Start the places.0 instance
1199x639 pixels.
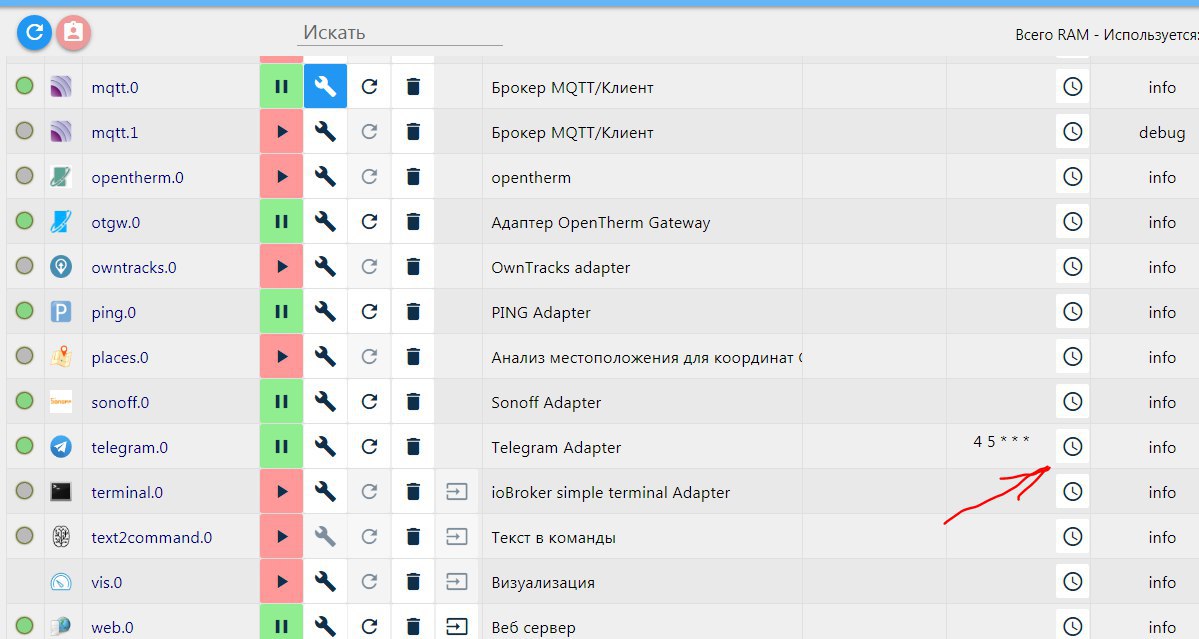coord(281,356)
